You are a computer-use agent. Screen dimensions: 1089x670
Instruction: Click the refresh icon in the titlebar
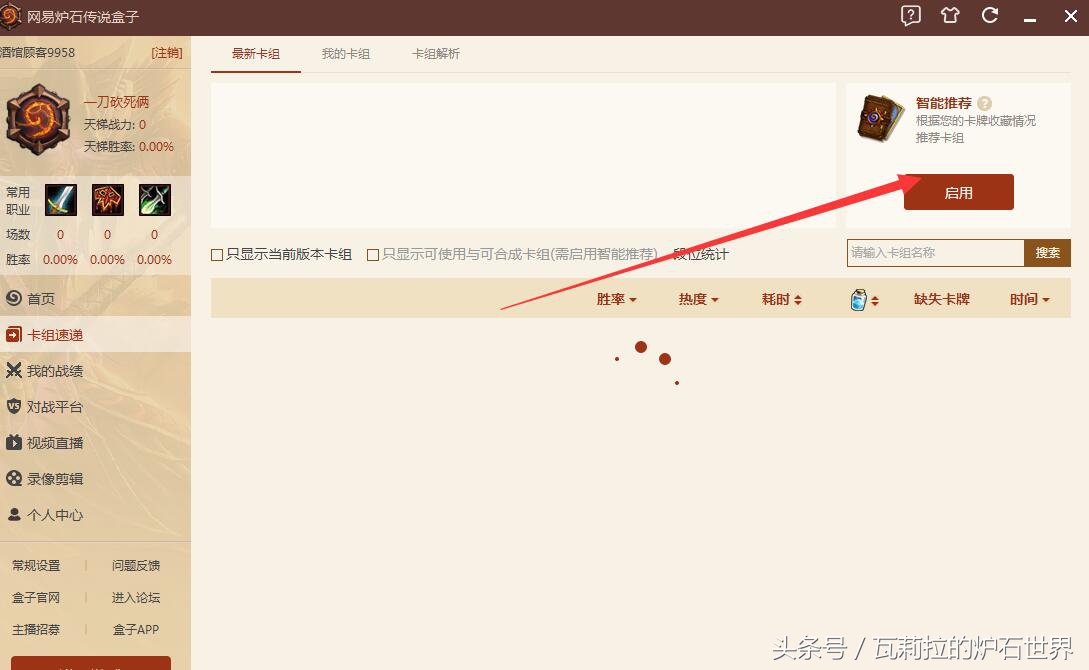tap(990, 16)
